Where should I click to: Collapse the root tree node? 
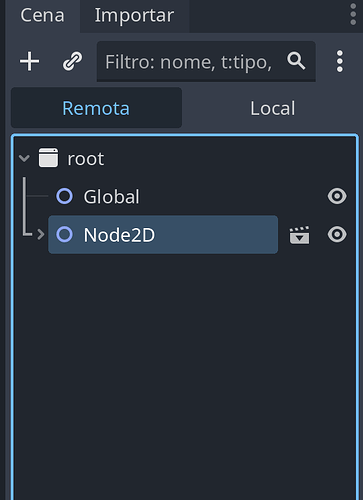click(24, 158)
